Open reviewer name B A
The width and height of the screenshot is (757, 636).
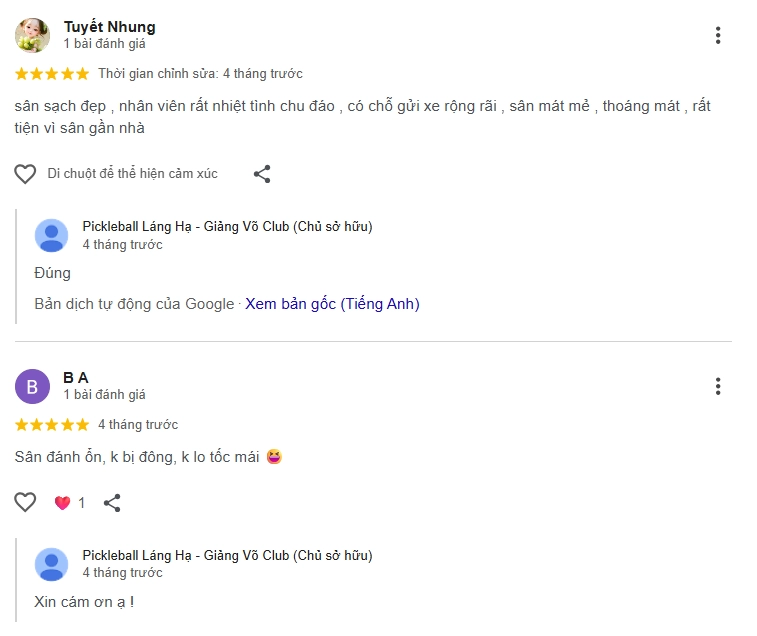(76, 377)
